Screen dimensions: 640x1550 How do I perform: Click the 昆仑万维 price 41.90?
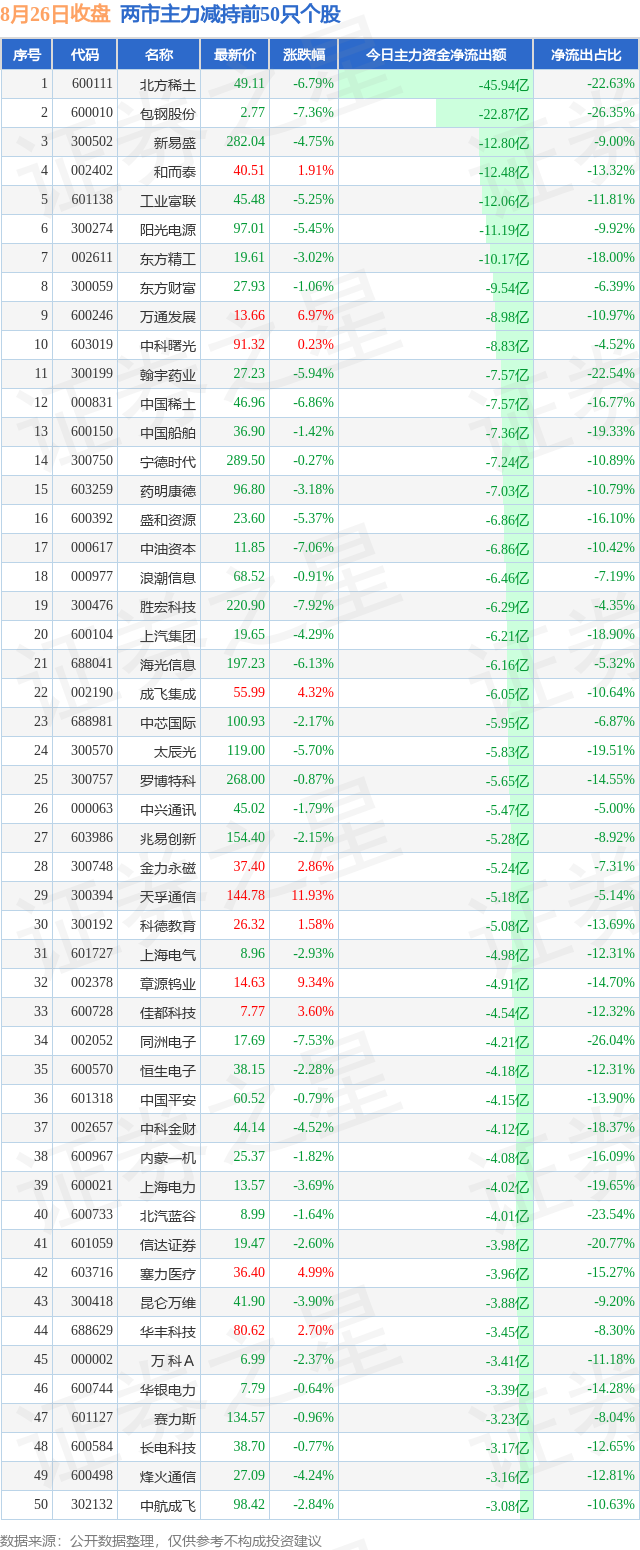(249, 1301)
